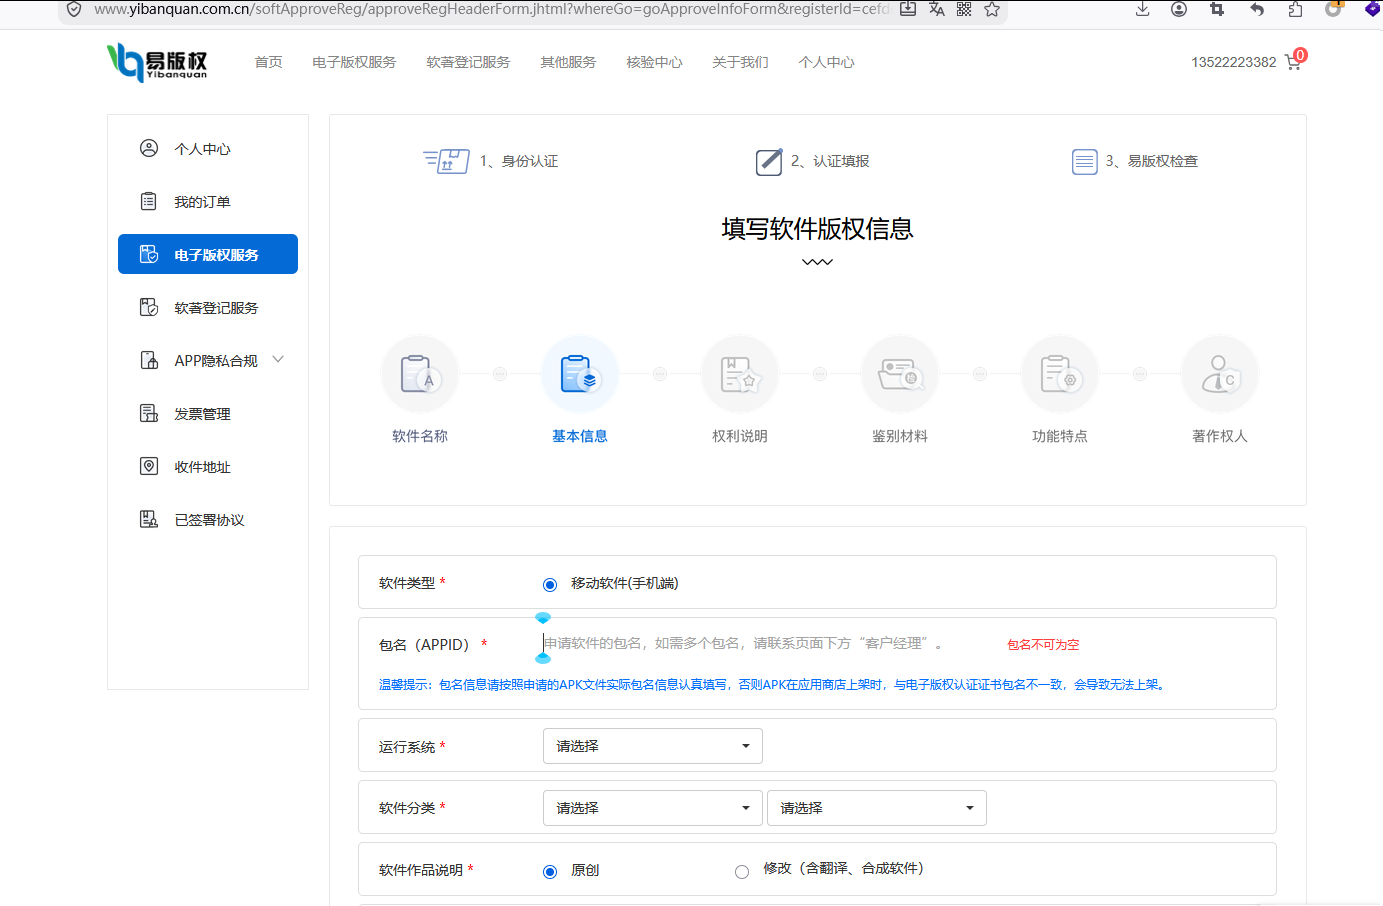The height and width of the screenshot is (906, 1383).
Task: Click the 鉴别材料 step icon
Action: click(x=900, y=374)
